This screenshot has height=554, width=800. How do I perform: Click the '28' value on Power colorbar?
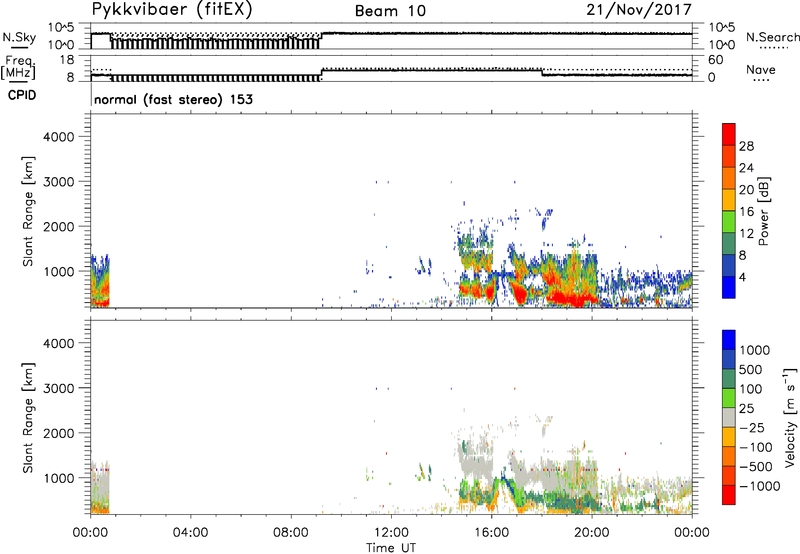tap(746, 146)
